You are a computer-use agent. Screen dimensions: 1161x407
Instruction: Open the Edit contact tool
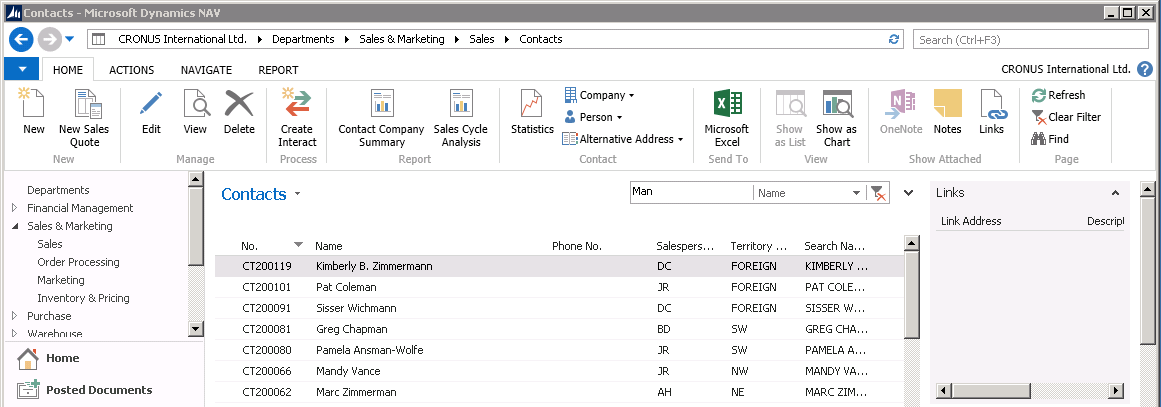(151, 104)
